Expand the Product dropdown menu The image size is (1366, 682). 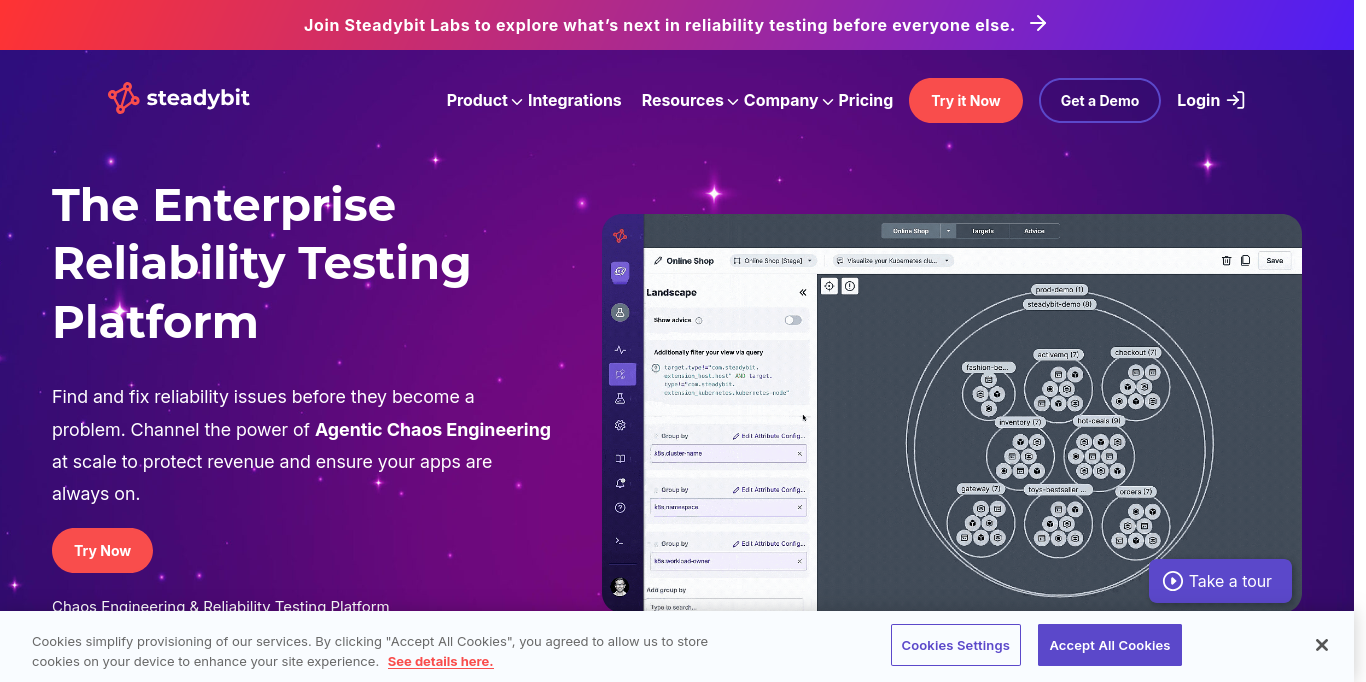point(484,100)
